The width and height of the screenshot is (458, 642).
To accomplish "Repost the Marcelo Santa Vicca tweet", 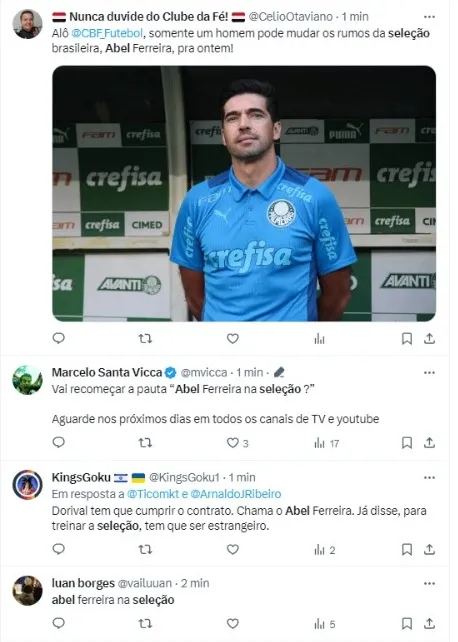I will tap(145, 443).
